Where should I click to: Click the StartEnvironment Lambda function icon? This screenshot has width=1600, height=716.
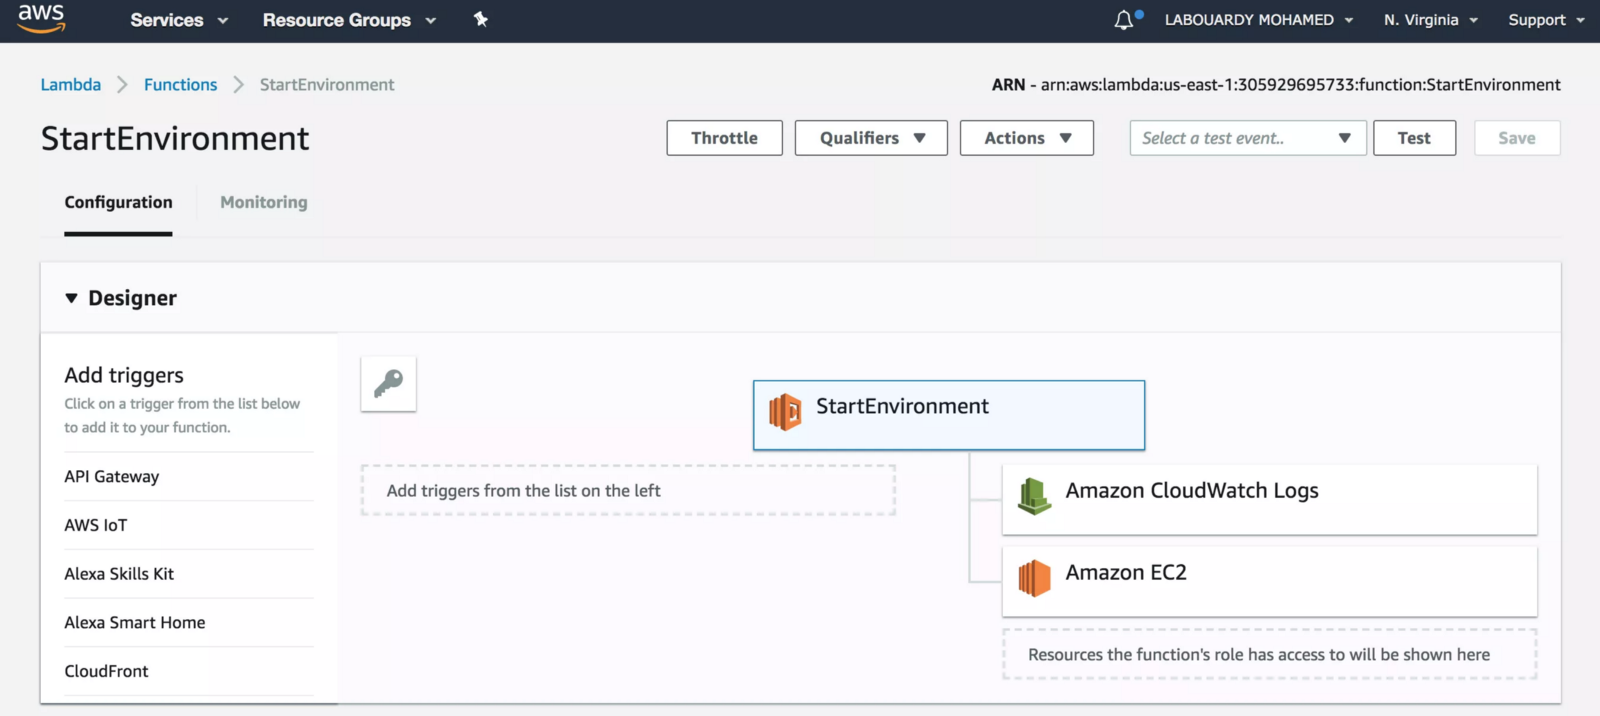(x=785, y=412)
